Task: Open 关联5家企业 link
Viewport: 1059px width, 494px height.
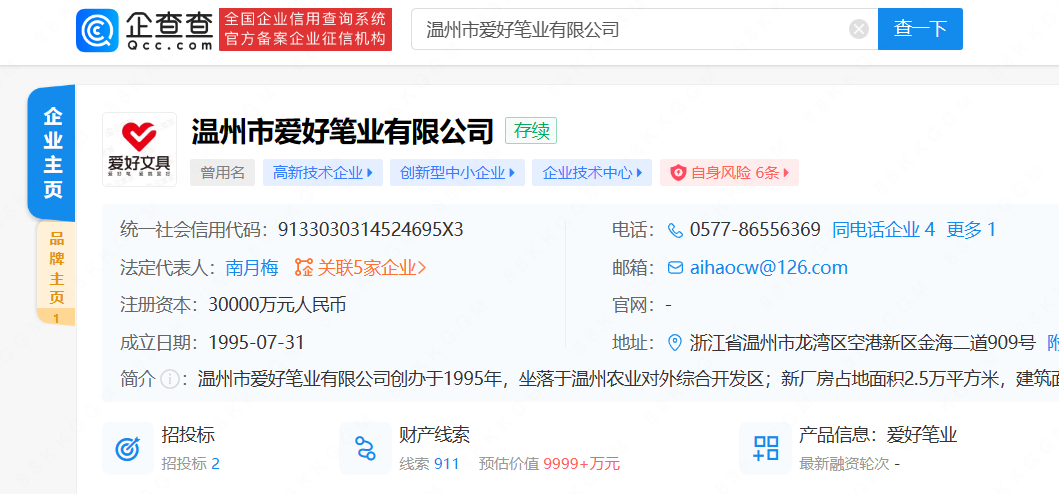Action: (371, 268)
